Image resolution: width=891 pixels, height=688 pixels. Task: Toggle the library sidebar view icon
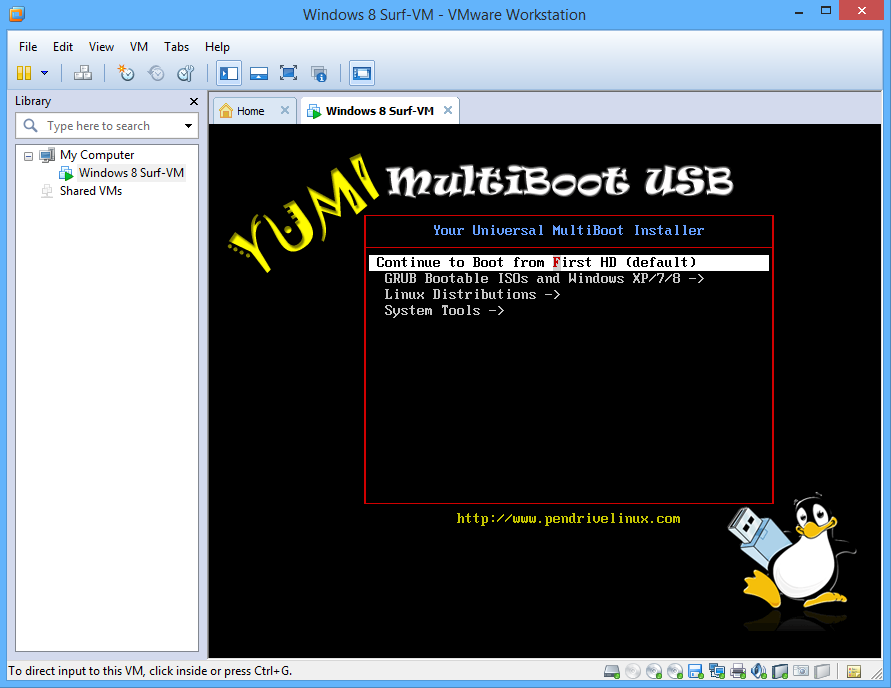click(x=229, y=73)
